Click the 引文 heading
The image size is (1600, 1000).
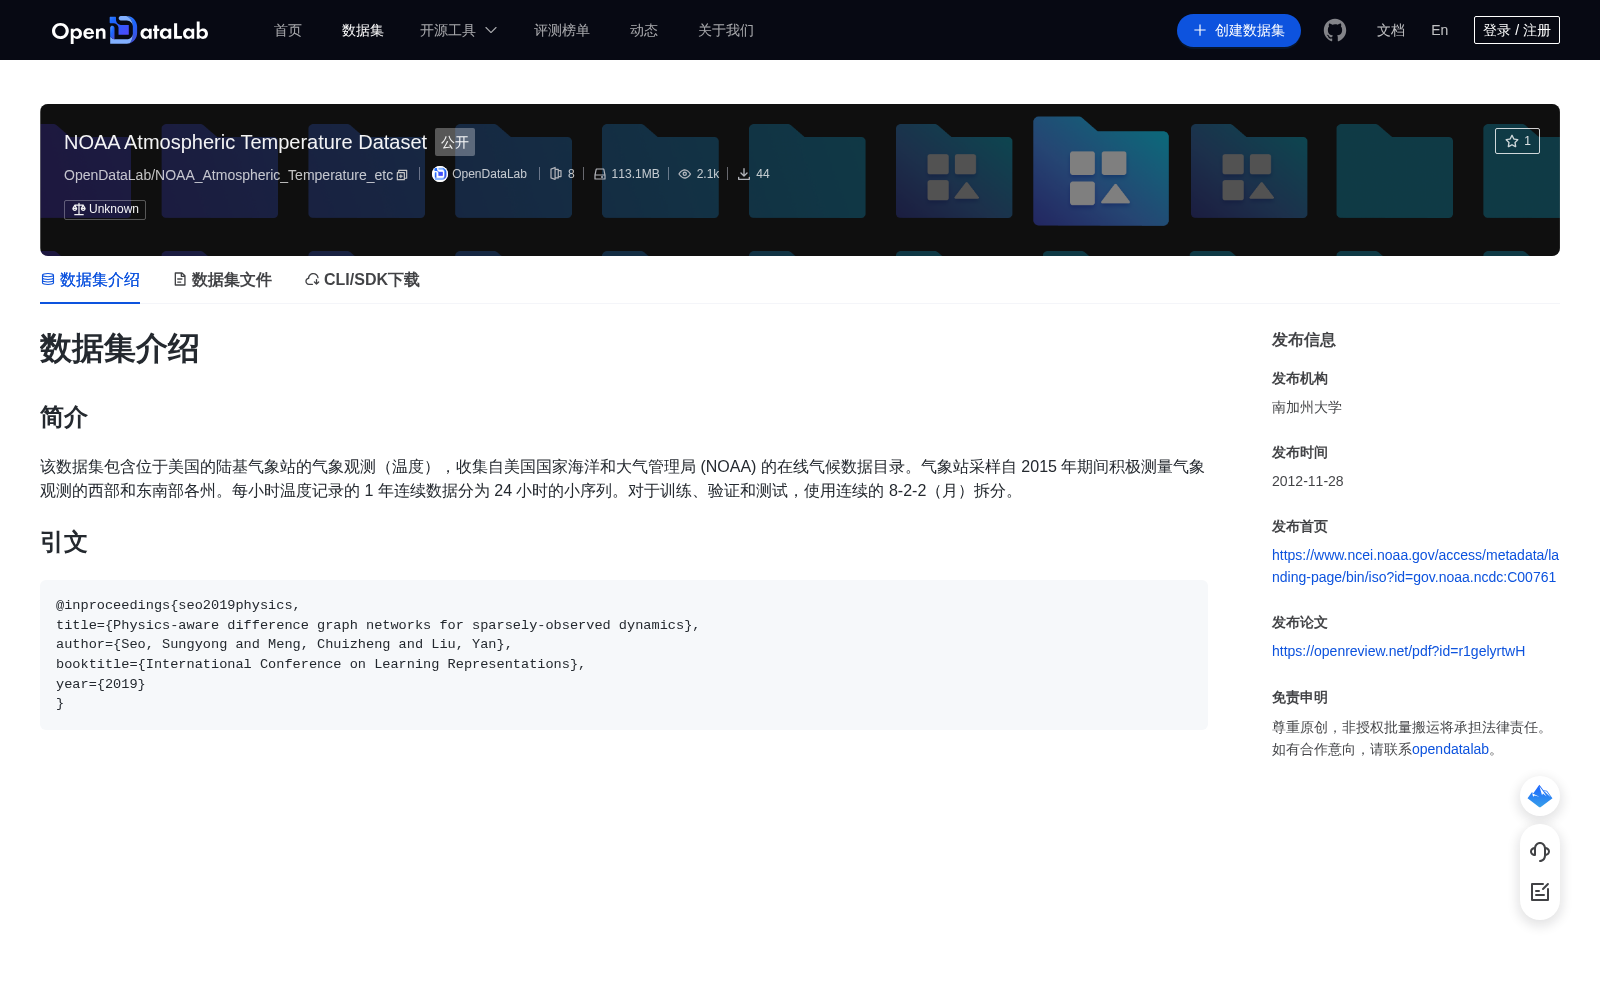click(64, 542)
